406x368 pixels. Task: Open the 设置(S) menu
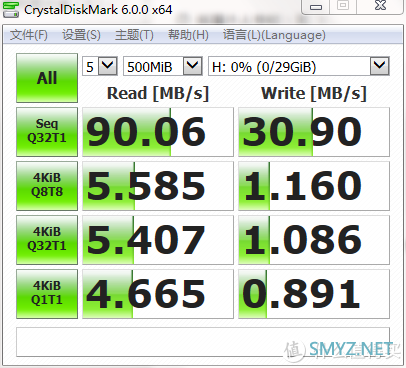[81, 35]
